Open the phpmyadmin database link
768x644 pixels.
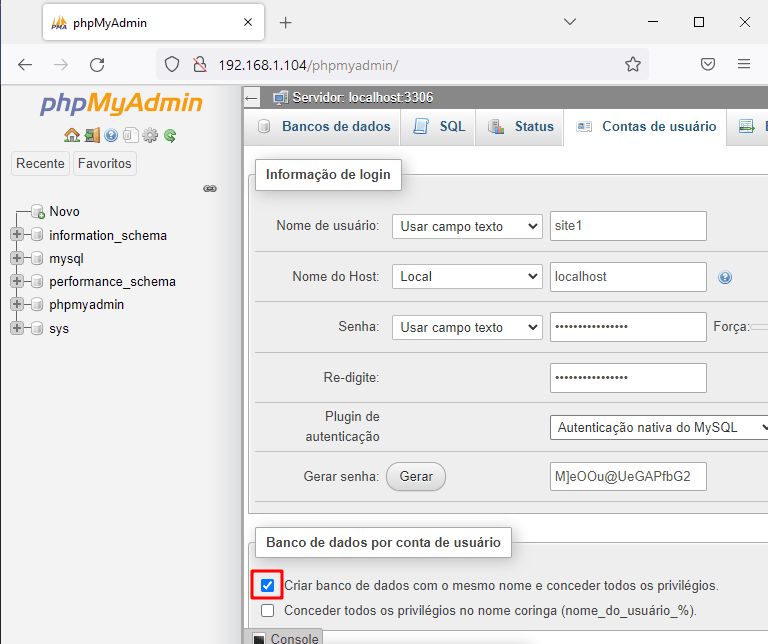(86, 305)
